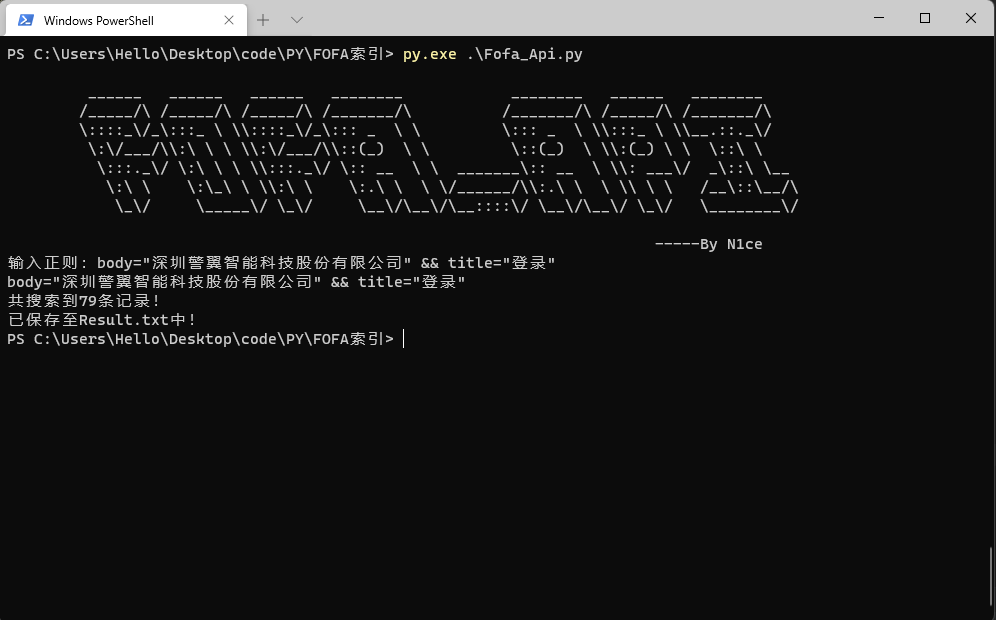Expand the new-tab profile dropdown
The image size is (996, 620).
297,20
